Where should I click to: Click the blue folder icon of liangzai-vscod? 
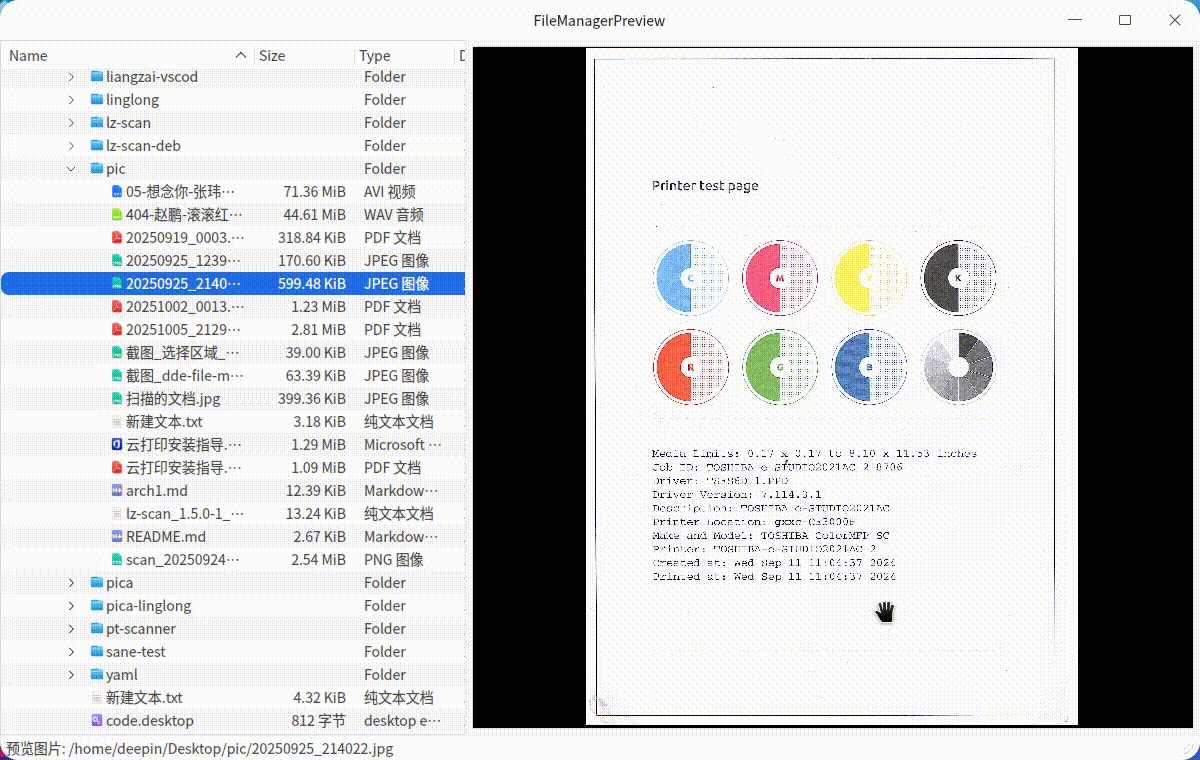click(x=97, y=77)
